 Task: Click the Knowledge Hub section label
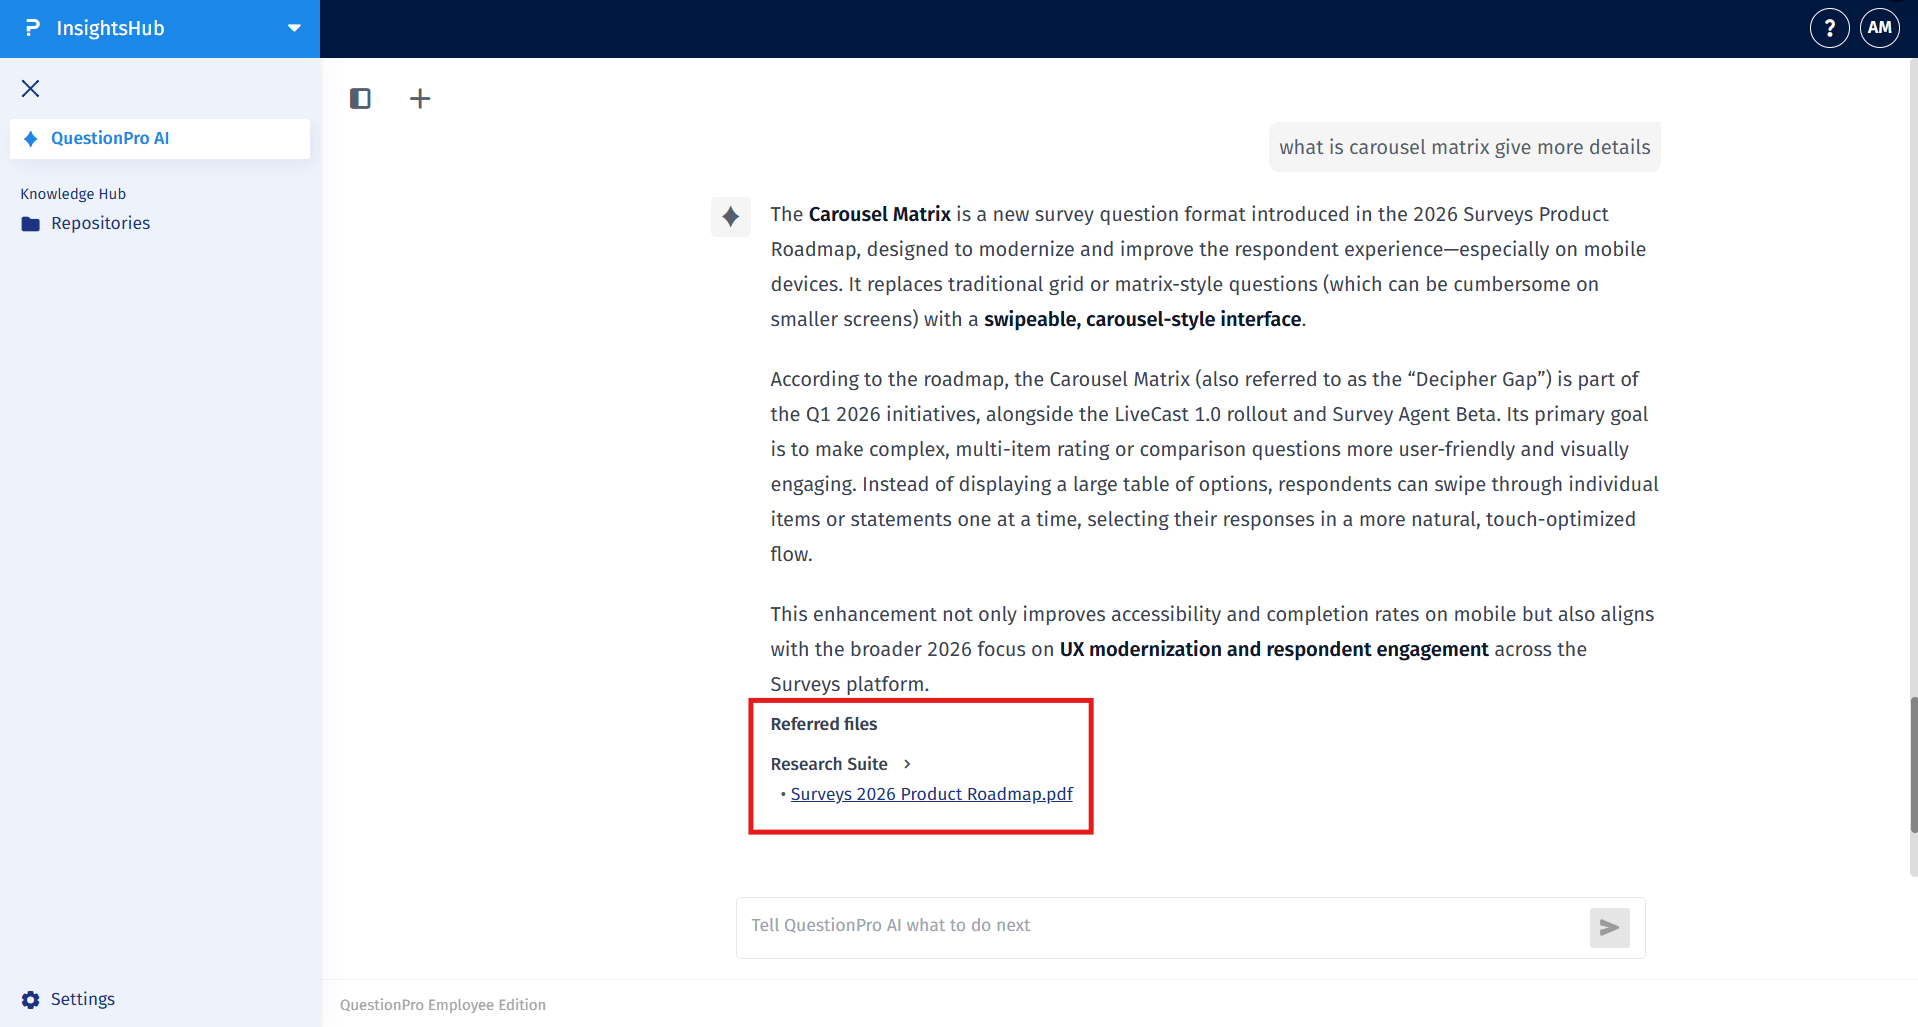(73, 194)
